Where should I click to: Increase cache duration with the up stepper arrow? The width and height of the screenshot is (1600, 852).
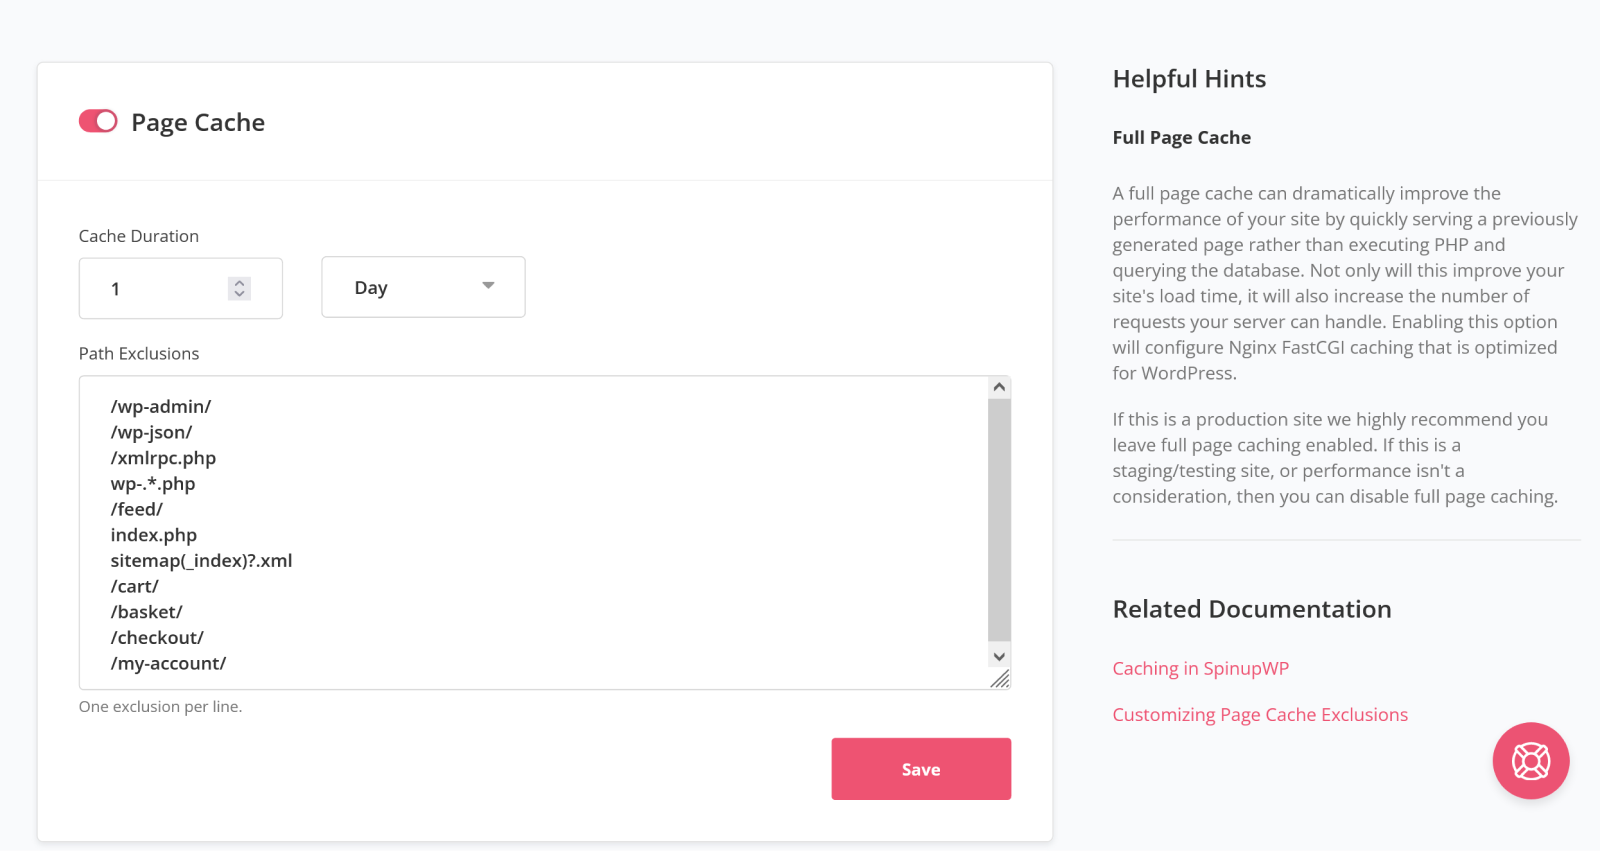(x=239, y=282)
